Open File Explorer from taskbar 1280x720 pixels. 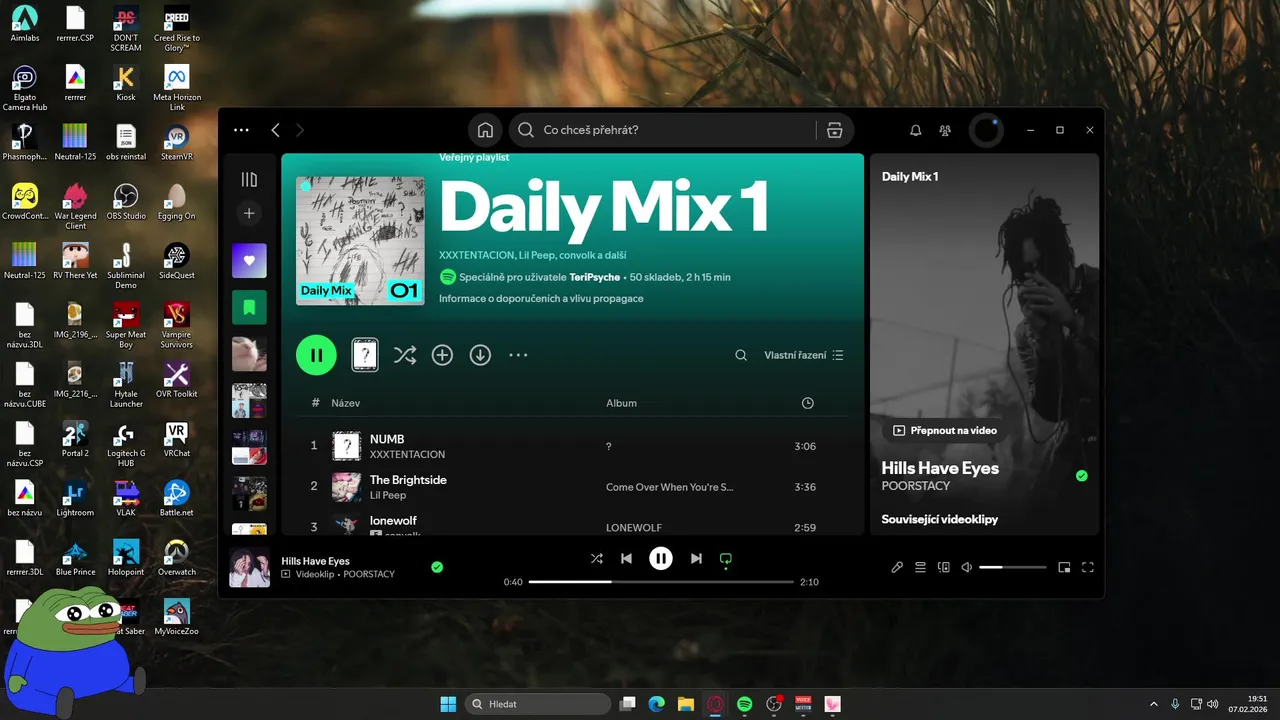pyautogui.click(x=685, y=704)
